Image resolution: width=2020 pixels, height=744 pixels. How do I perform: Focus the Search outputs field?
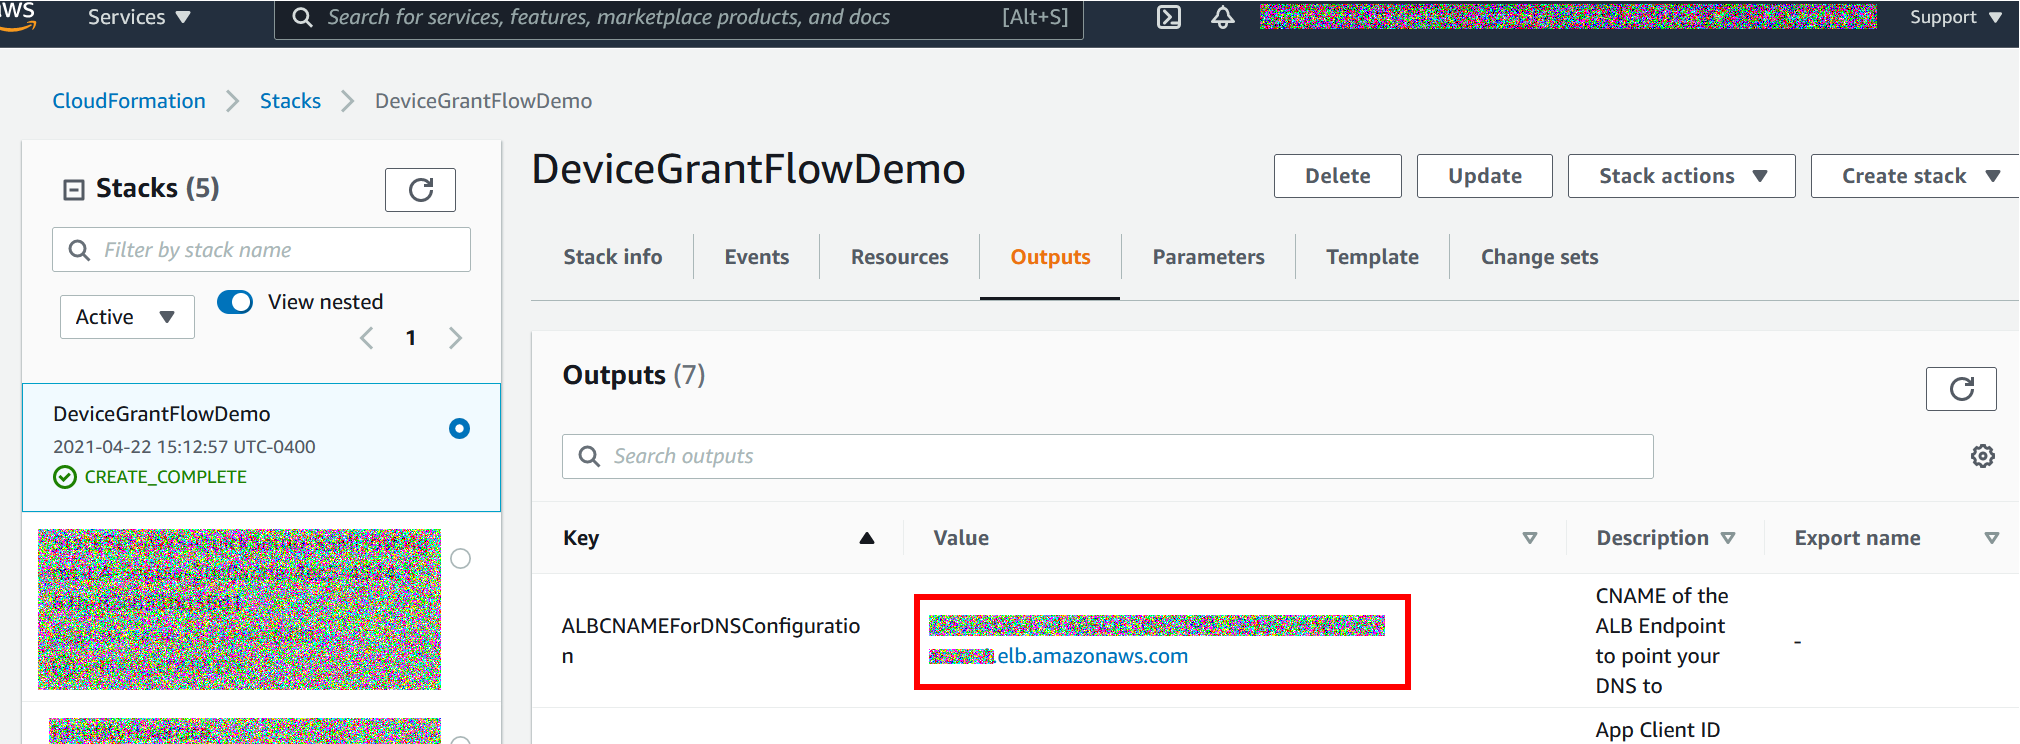pos(1107,456)
